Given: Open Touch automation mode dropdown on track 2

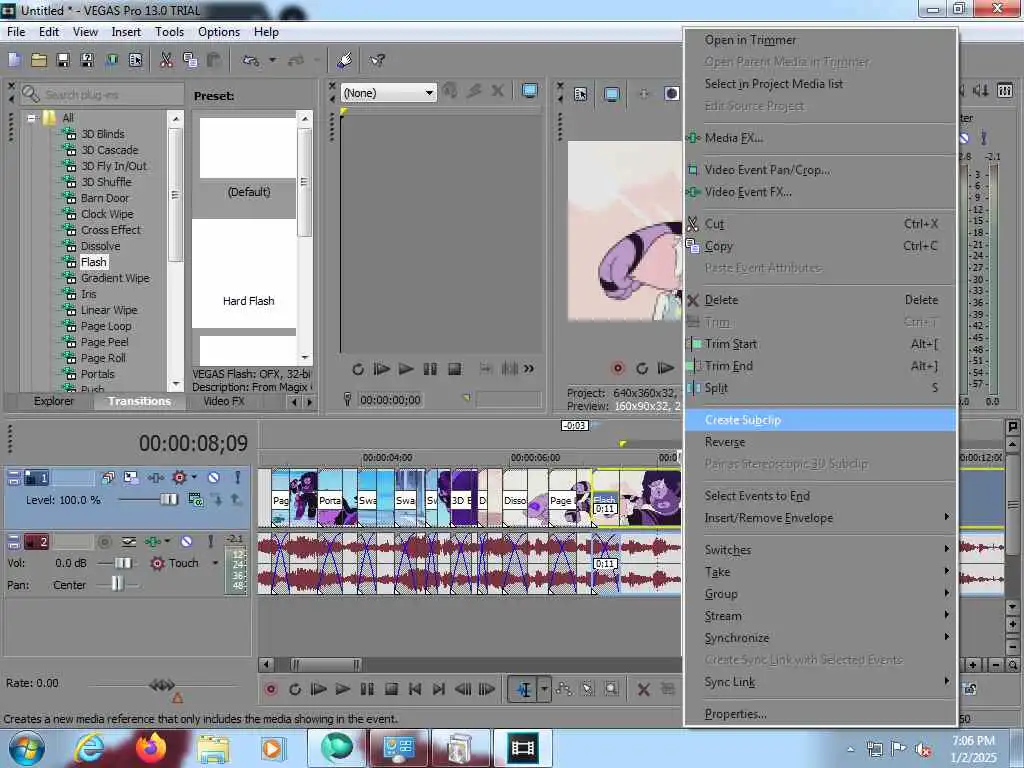Looking at the screenshot, I should coord(215,563).
